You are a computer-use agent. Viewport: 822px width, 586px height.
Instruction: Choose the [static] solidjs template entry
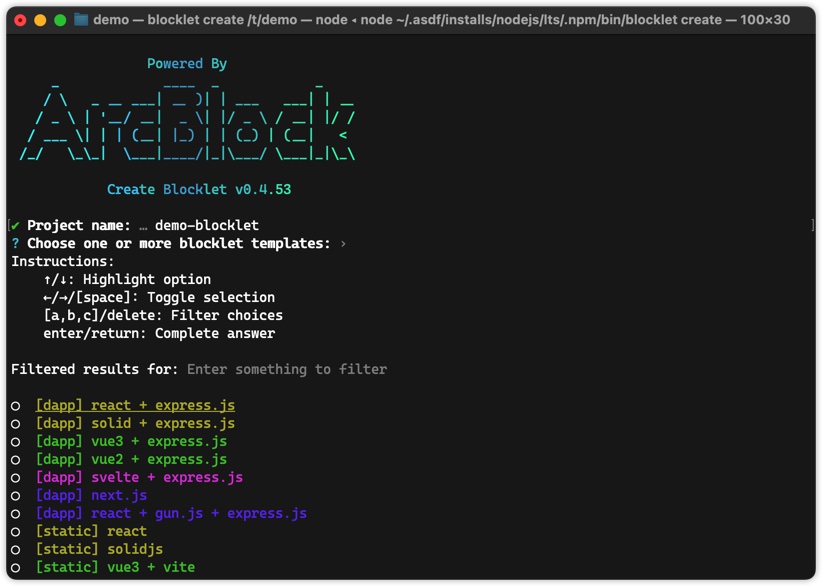99,549
